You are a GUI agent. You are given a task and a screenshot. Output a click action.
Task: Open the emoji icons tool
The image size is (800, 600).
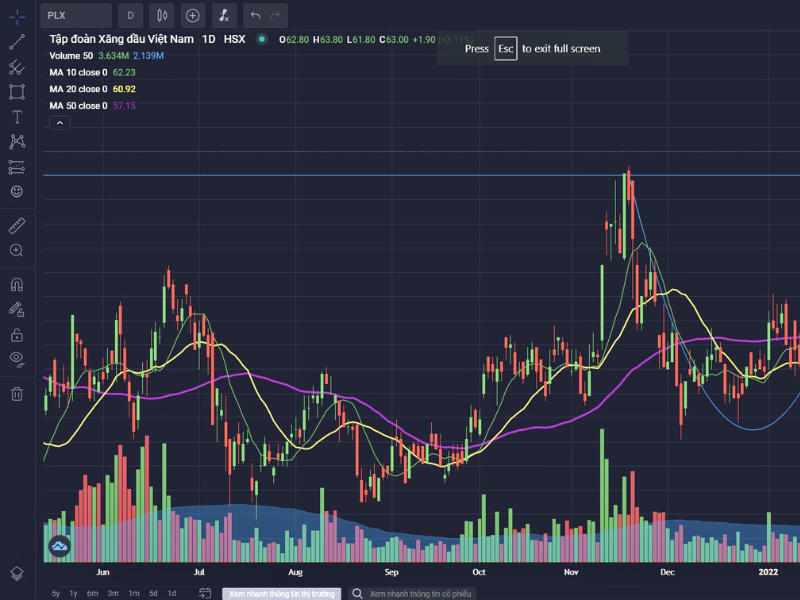click(17, 191)
